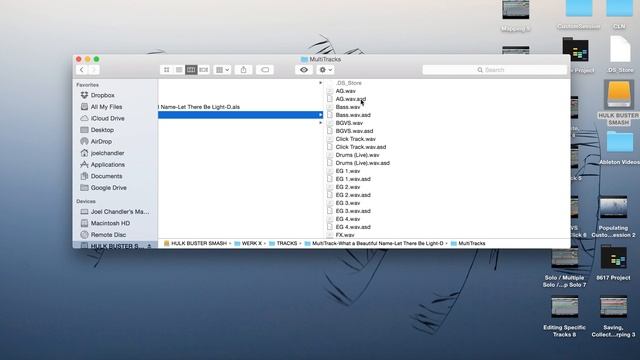Switch to Cover Flow view

204,70
